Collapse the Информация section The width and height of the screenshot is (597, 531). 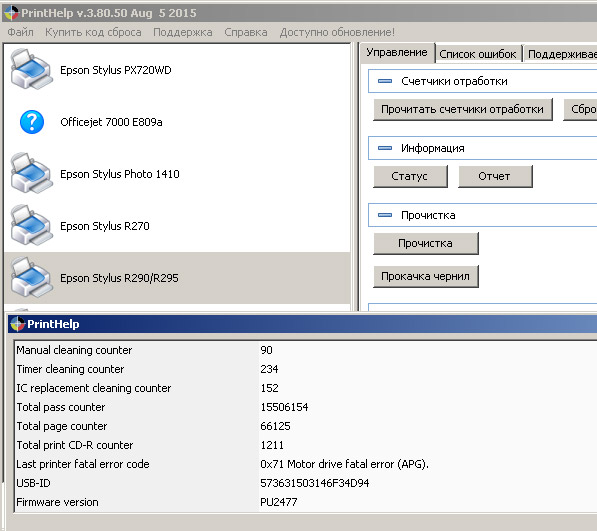(385, 148)
